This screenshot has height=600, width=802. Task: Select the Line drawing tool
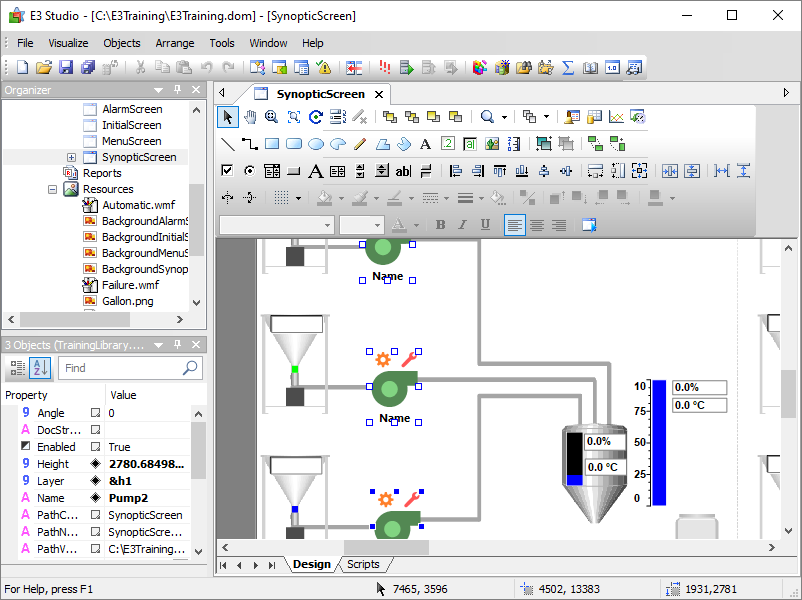coord(227,144)
